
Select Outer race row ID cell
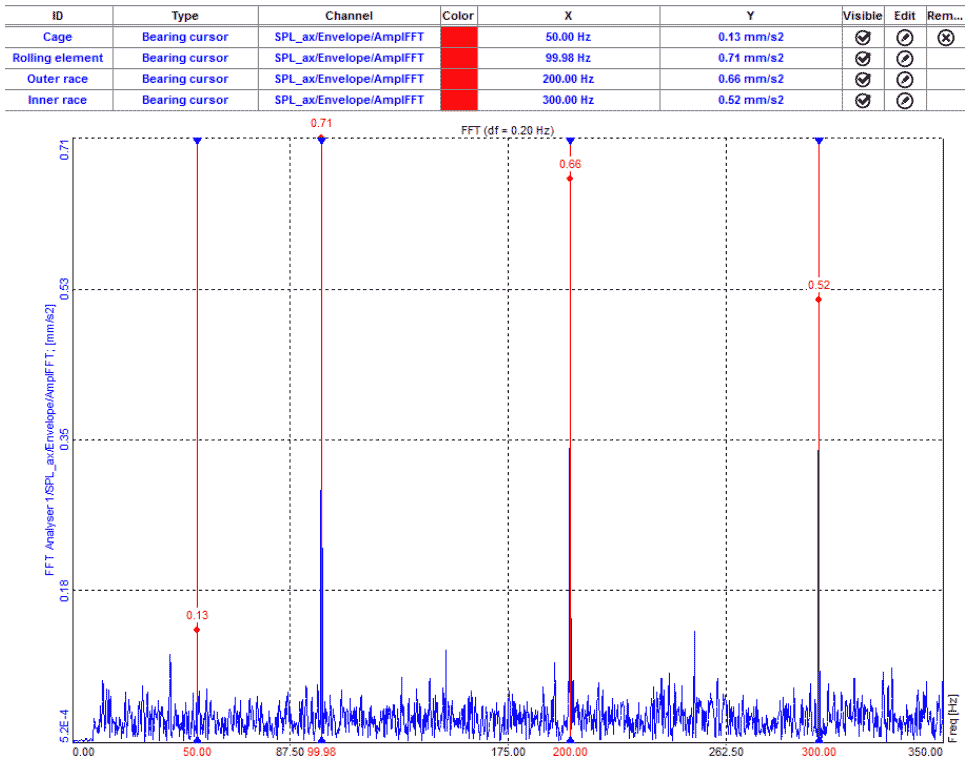tap(57, 79)
